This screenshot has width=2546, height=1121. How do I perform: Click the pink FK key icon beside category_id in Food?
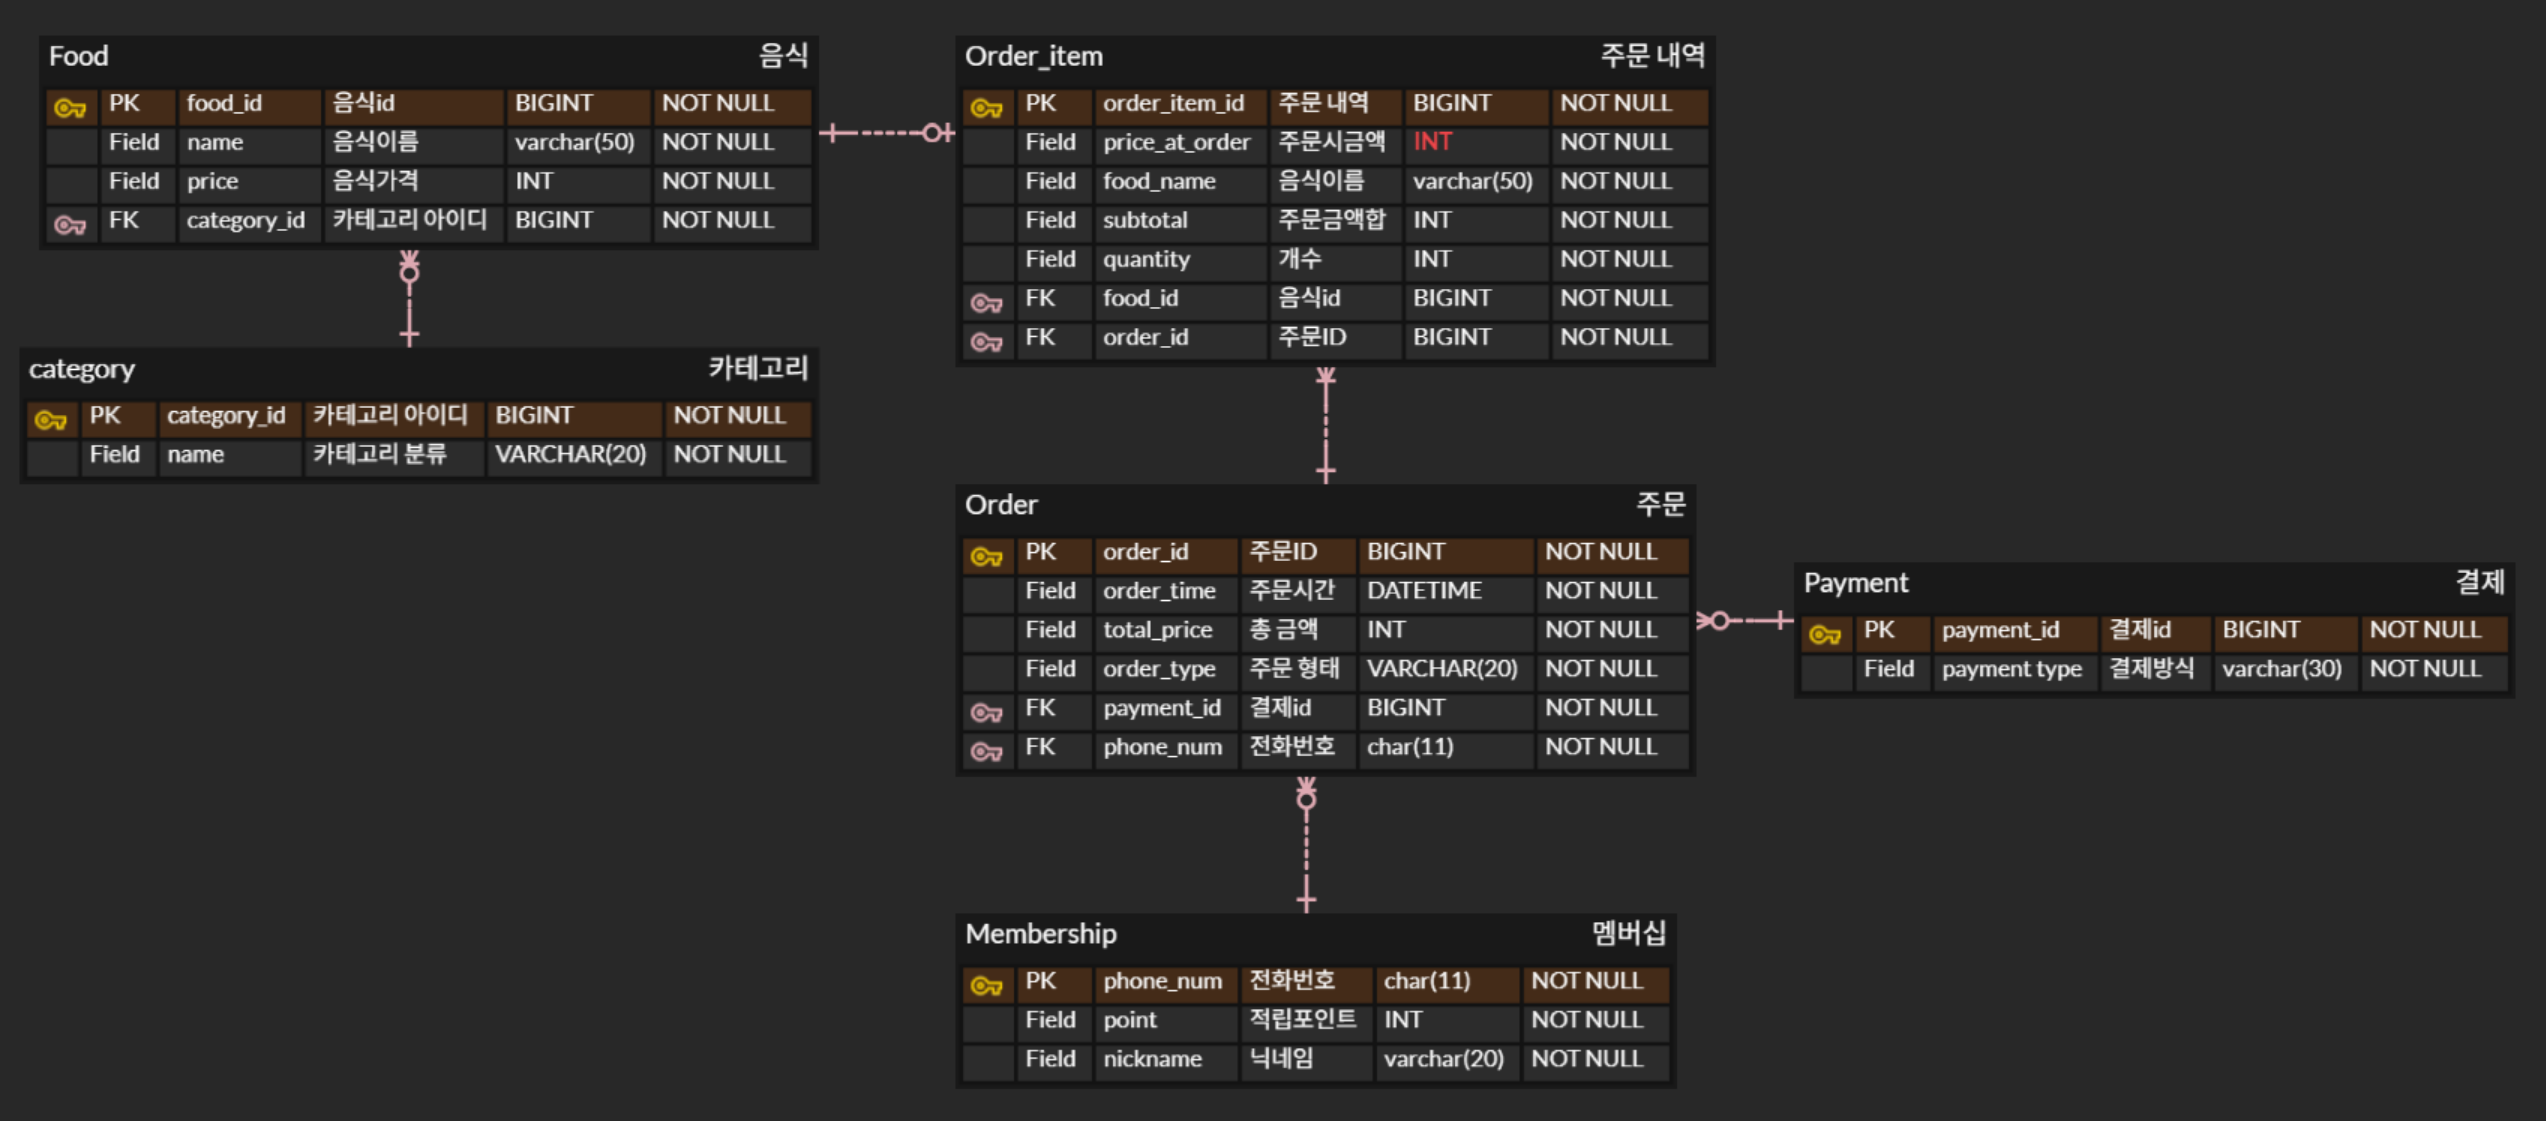(x=70, y=224)
